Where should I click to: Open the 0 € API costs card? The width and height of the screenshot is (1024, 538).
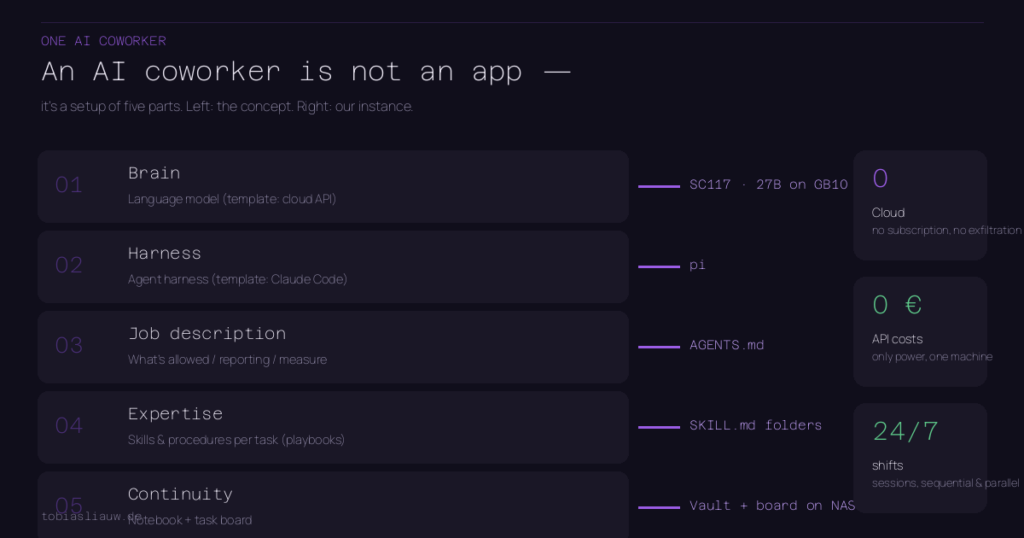pyautogui.click(x=920, y=332)
